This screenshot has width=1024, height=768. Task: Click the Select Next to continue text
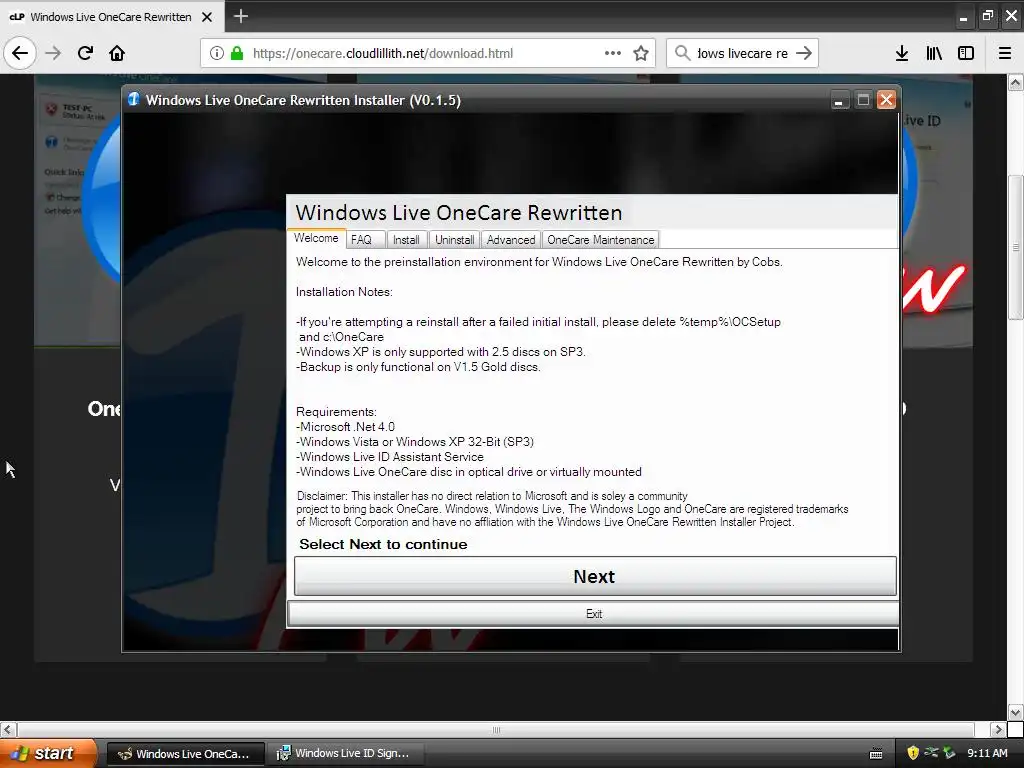pyautogui.click(x=383, y=544)
